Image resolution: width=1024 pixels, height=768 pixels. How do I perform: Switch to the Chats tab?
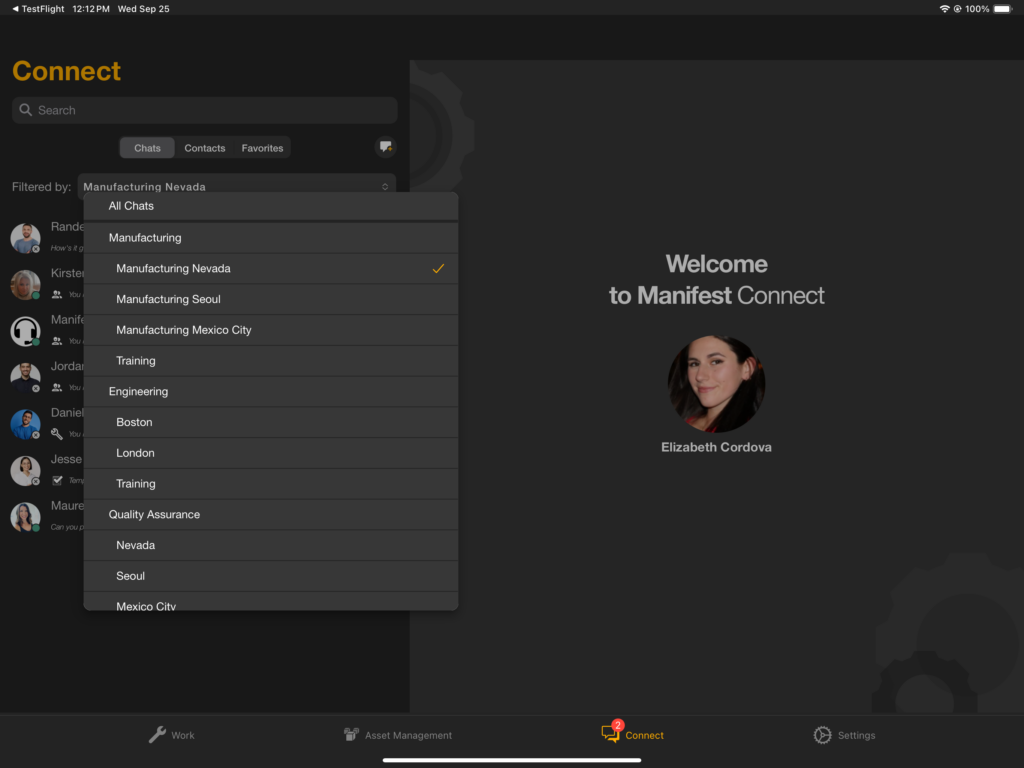147,148
